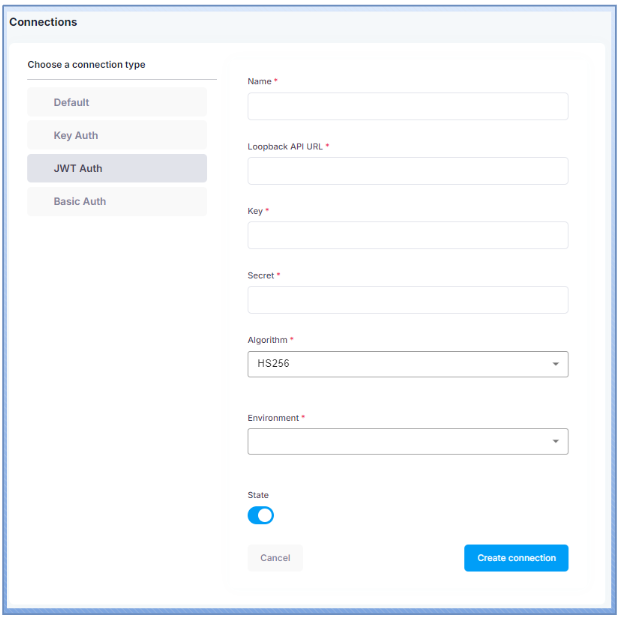
Task: Open the empty Environment dropdown
Action: pyautogui.click(x=400, y=441)
